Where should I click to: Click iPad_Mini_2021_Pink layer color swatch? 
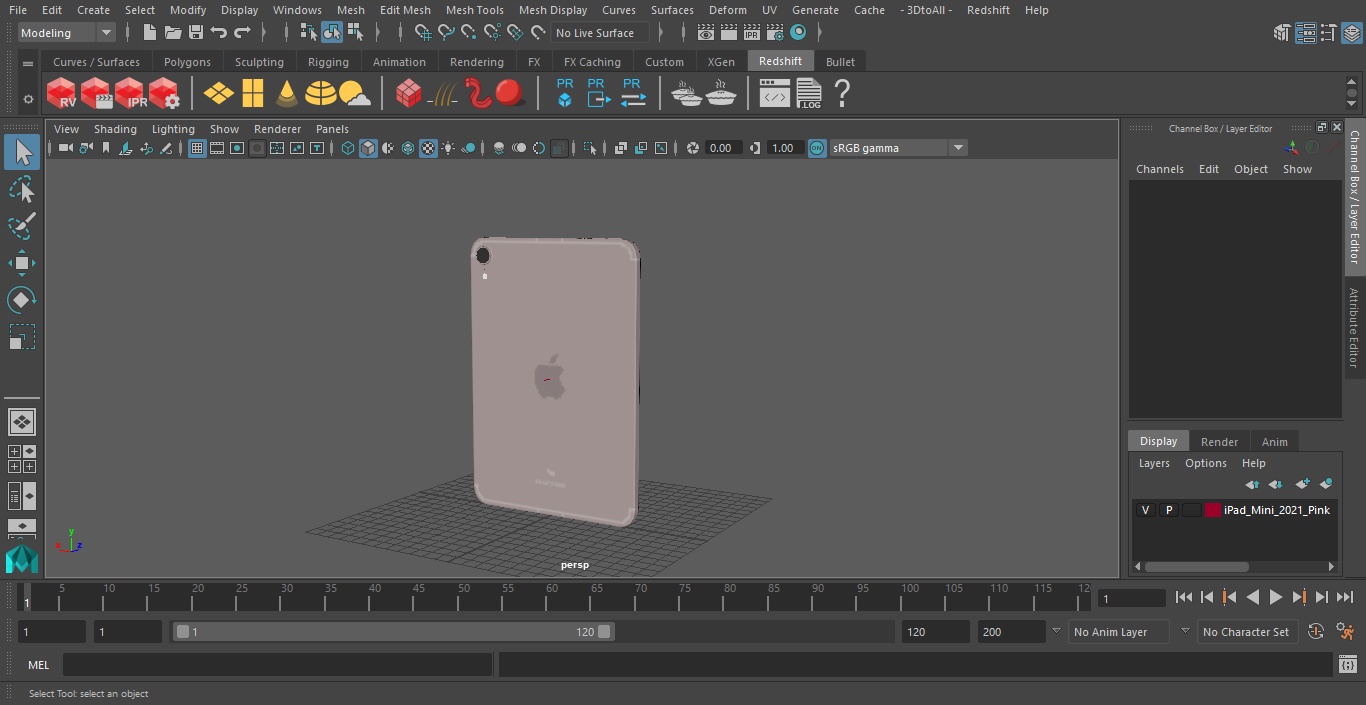point(1213,510)
